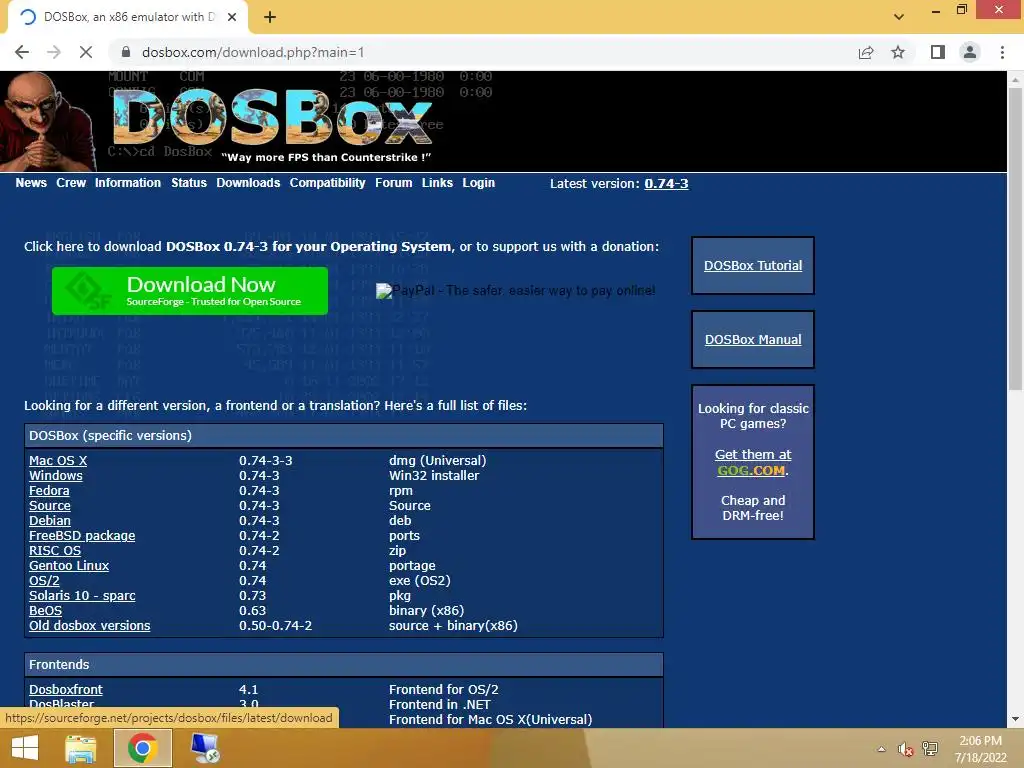Click the Get them at link
This screenshot has height=768, width=1024.
click(x=753, y=455)
